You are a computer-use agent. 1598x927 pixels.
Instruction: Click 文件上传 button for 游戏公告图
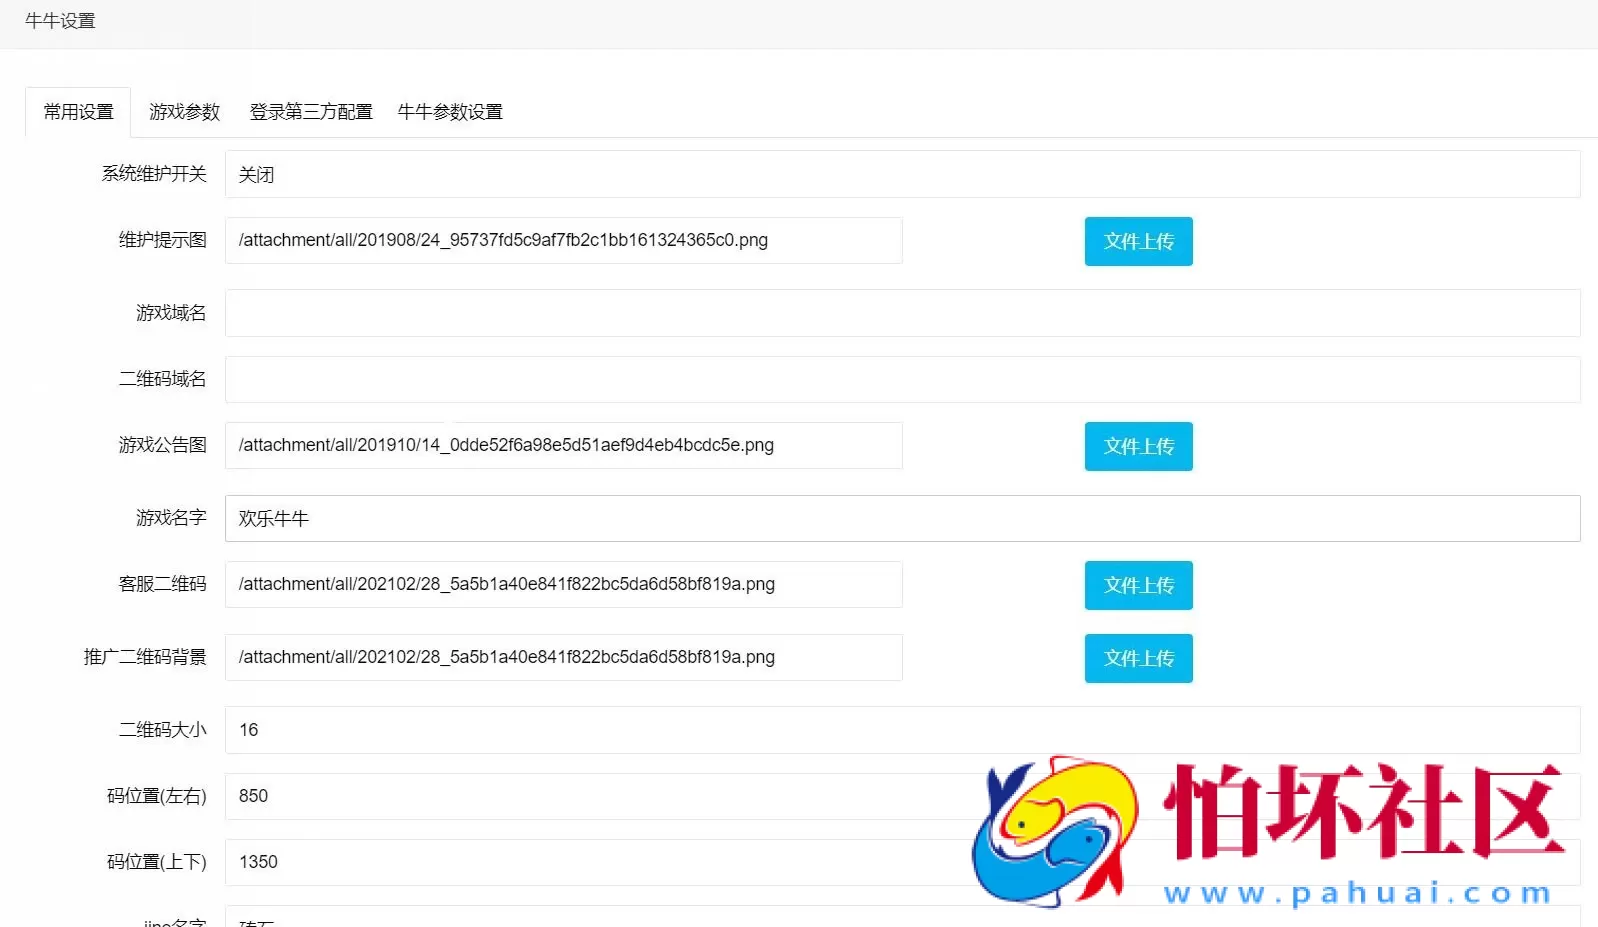(1138, 446)
